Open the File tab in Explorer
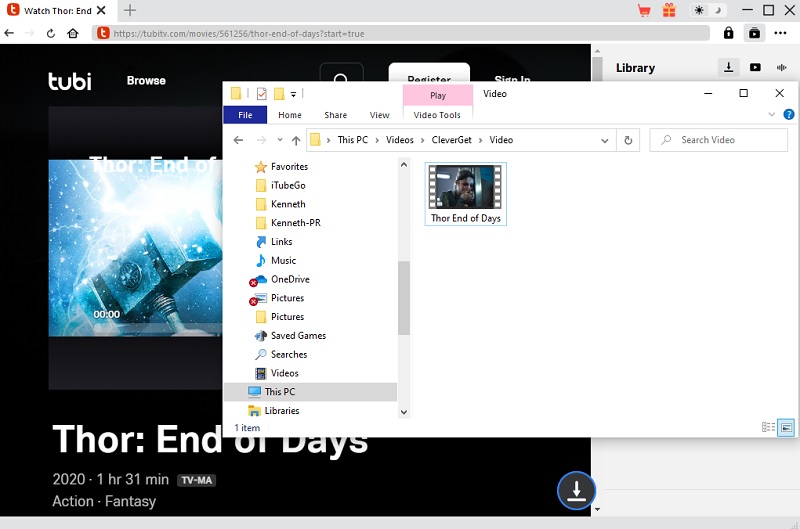This screenshot has width=800, height=529. tap(245, 115)
